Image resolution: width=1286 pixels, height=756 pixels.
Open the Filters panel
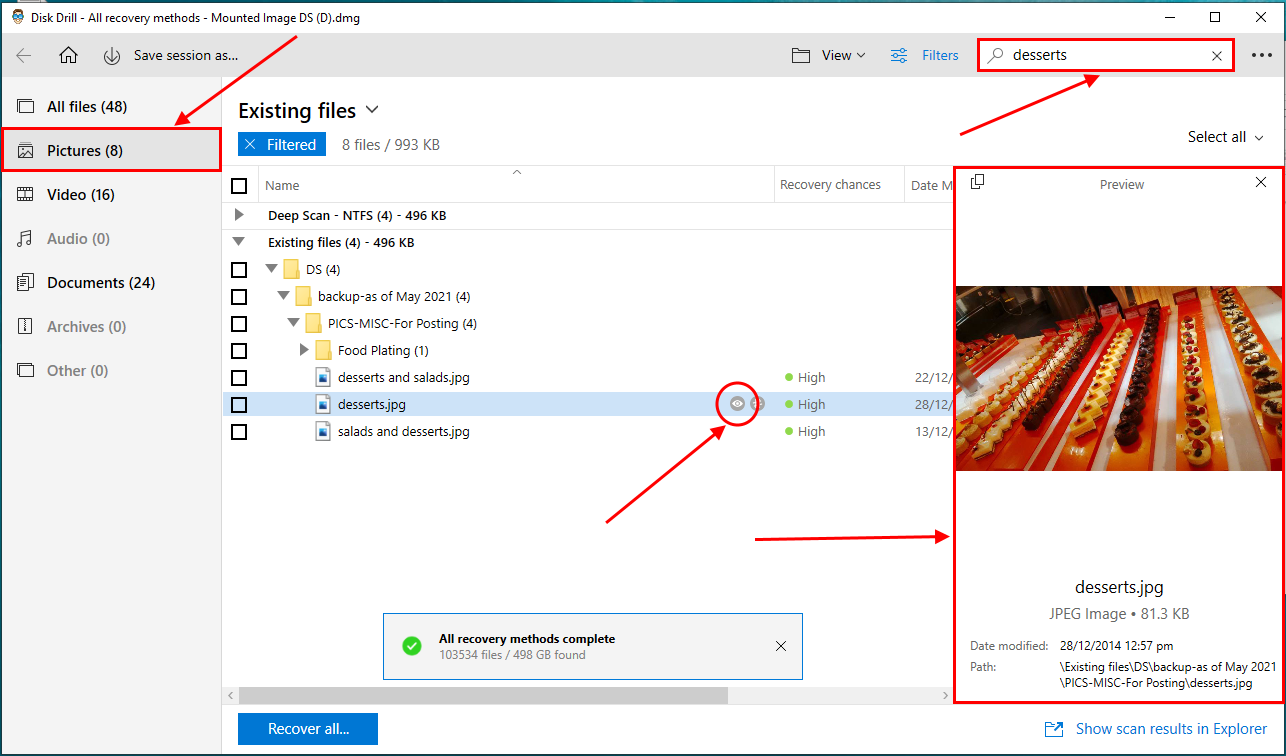click(925, 56)
